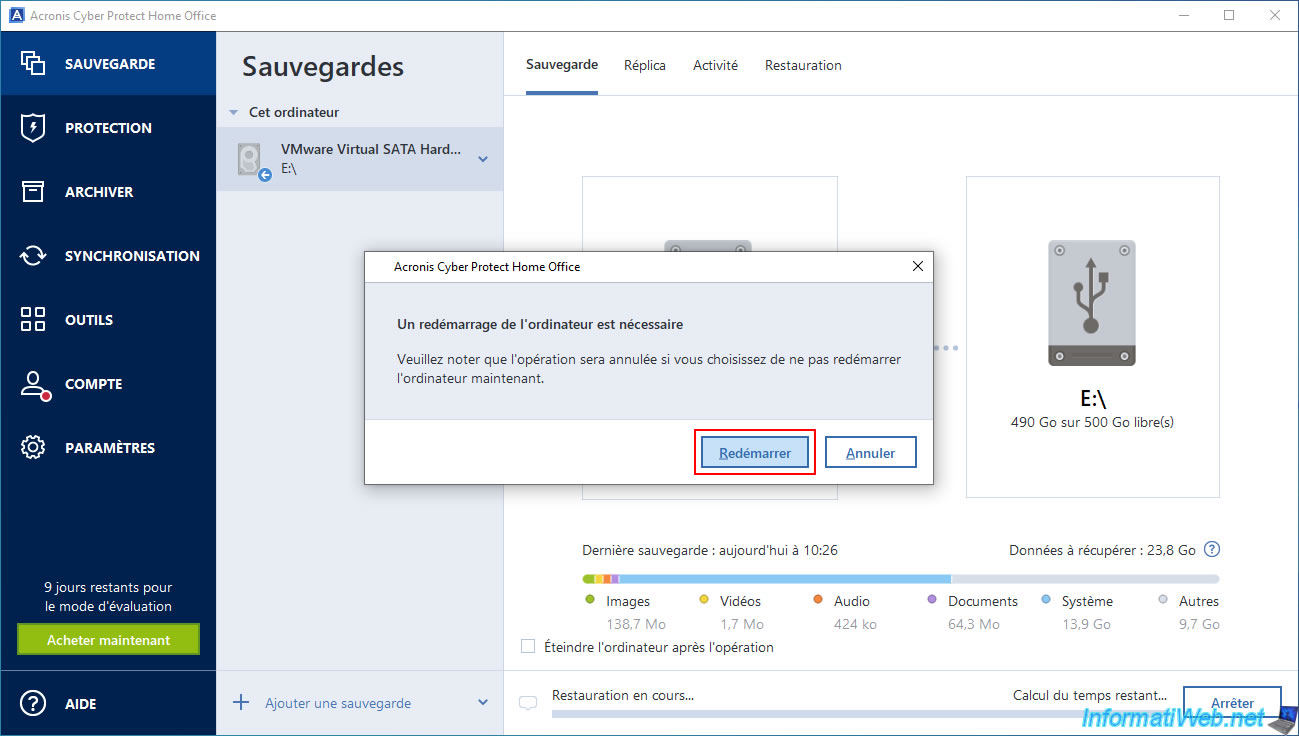The image size is (1299, 736).
Task: Select VMware Virtual SATA Hard... backup entry
Action: [360, 159]
